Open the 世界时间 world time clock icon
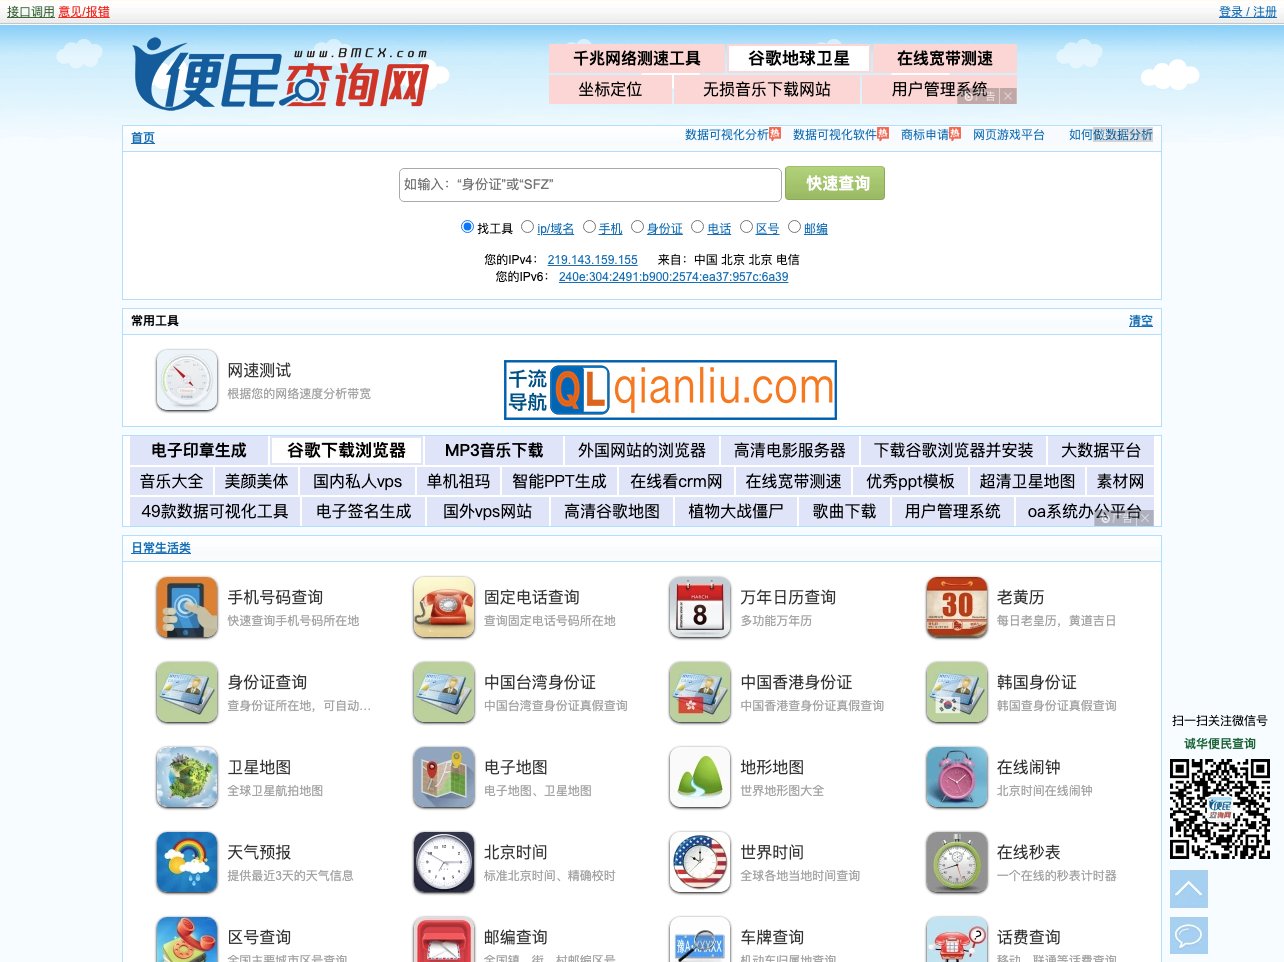Image resolution: width=1284 pixels, height=962 pixels. click(x=700, y=862)
